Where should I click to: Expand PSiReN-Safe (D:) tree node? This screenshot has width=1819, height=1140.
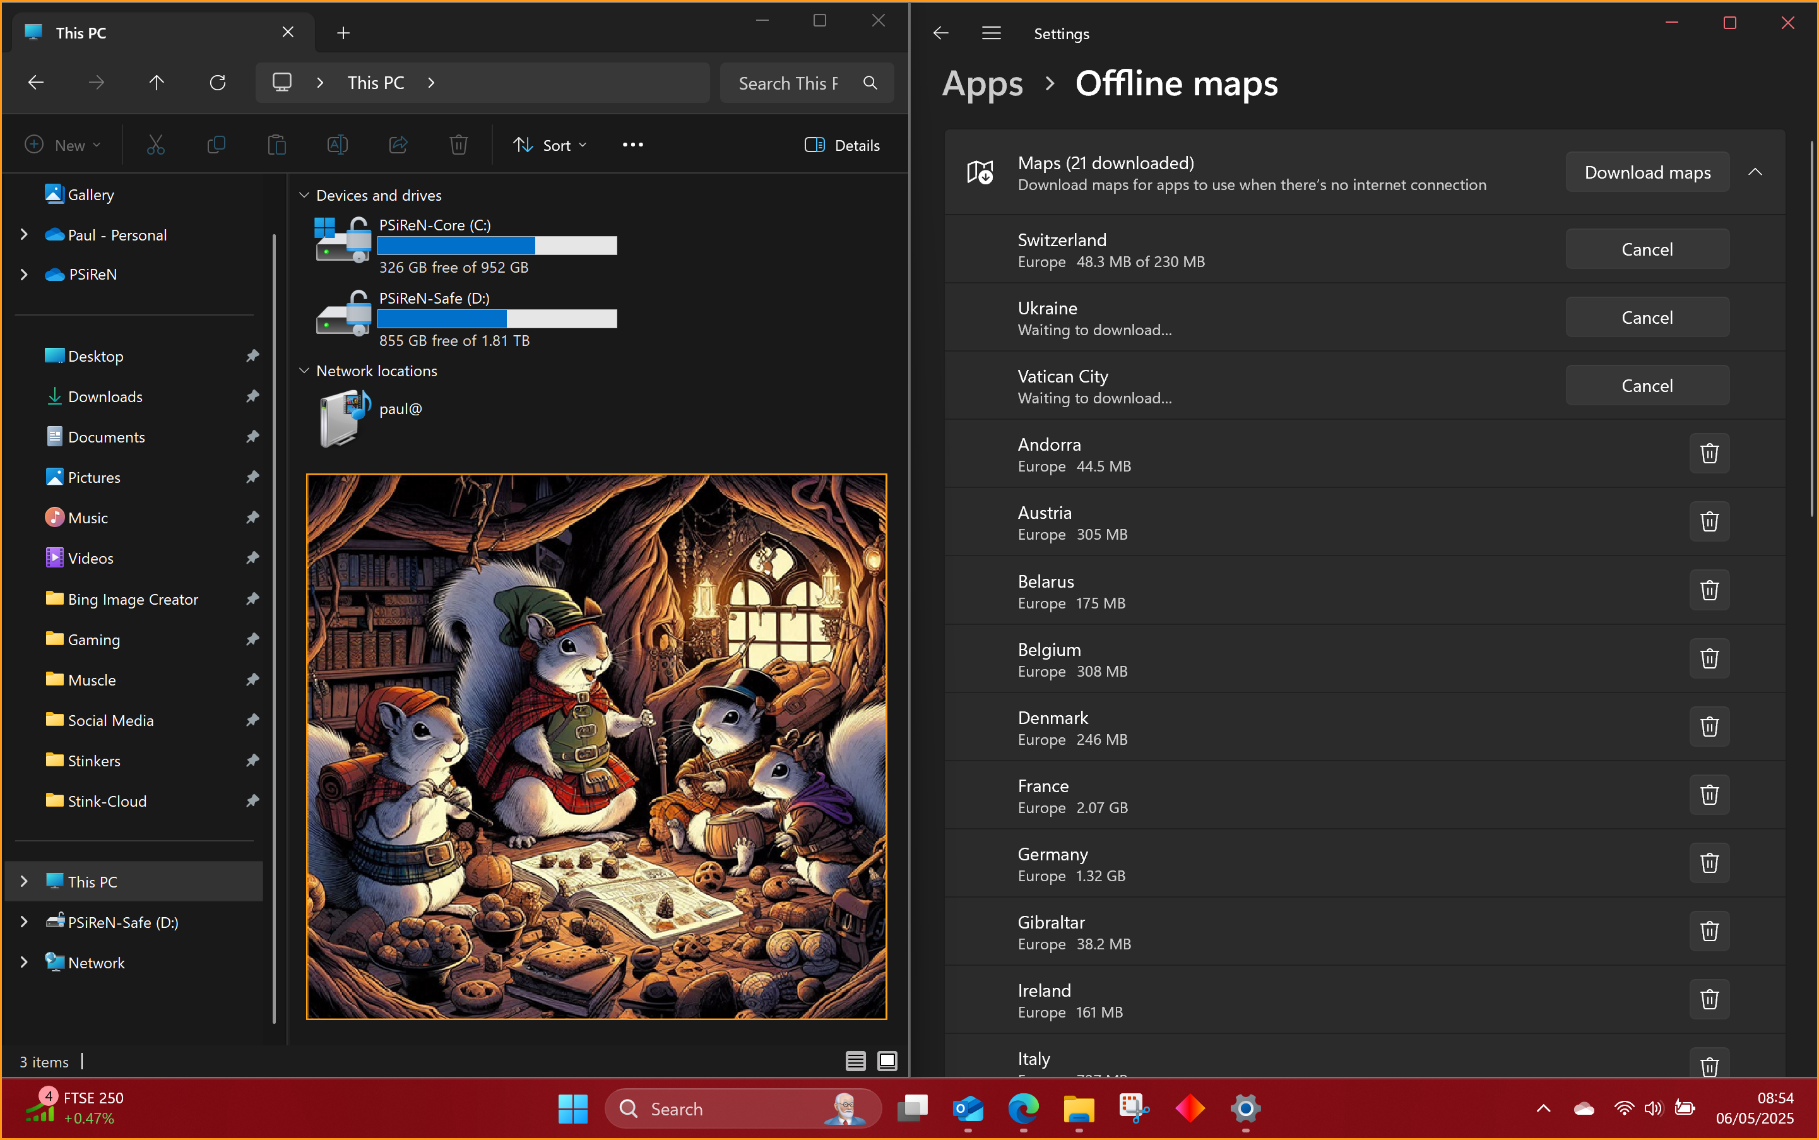click(24, 922)
